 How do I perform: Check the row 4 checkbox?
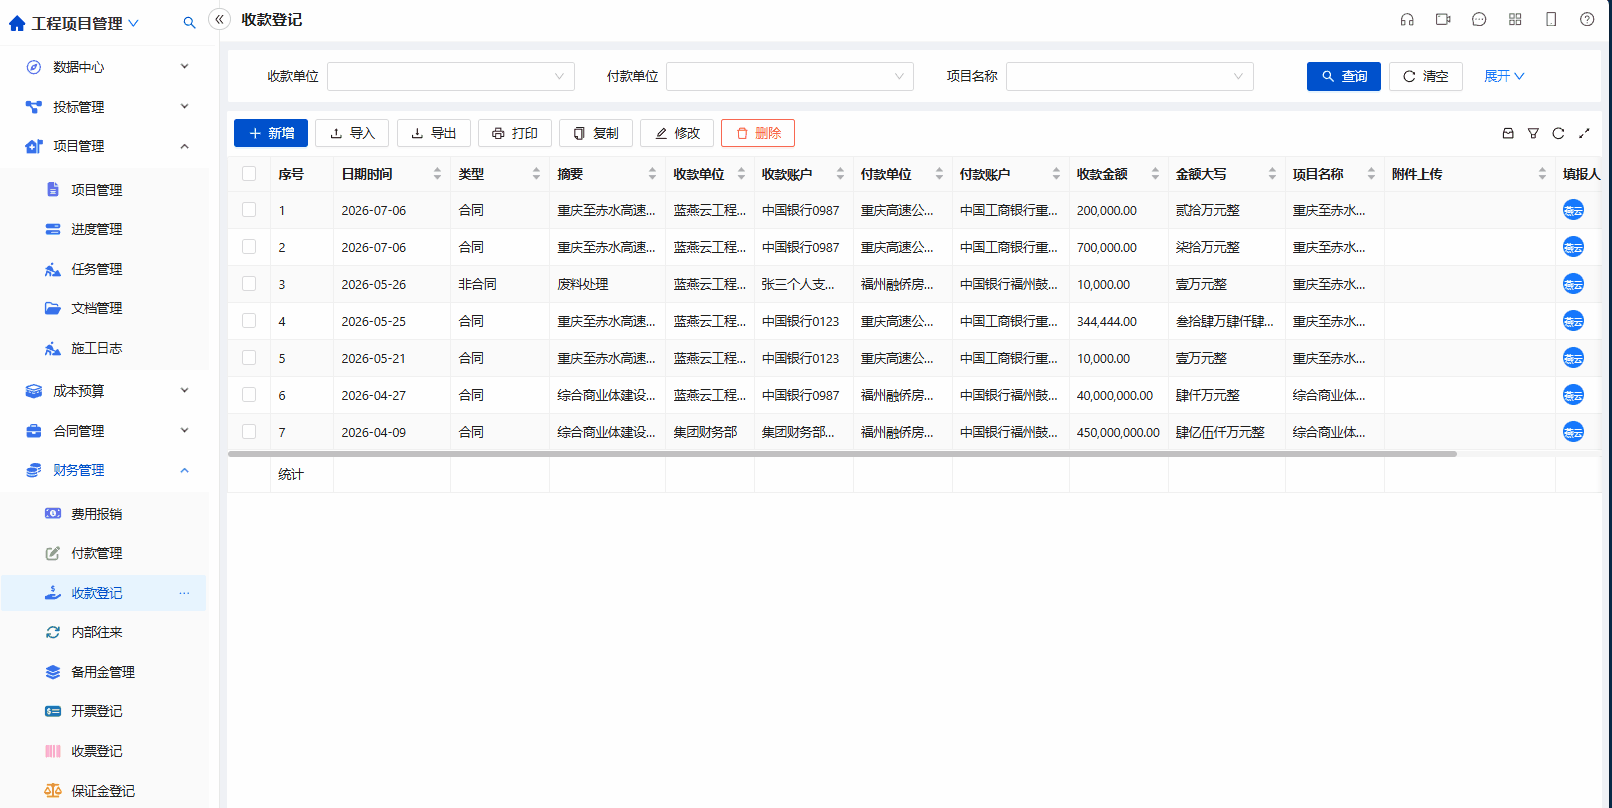tap(249, 321)
